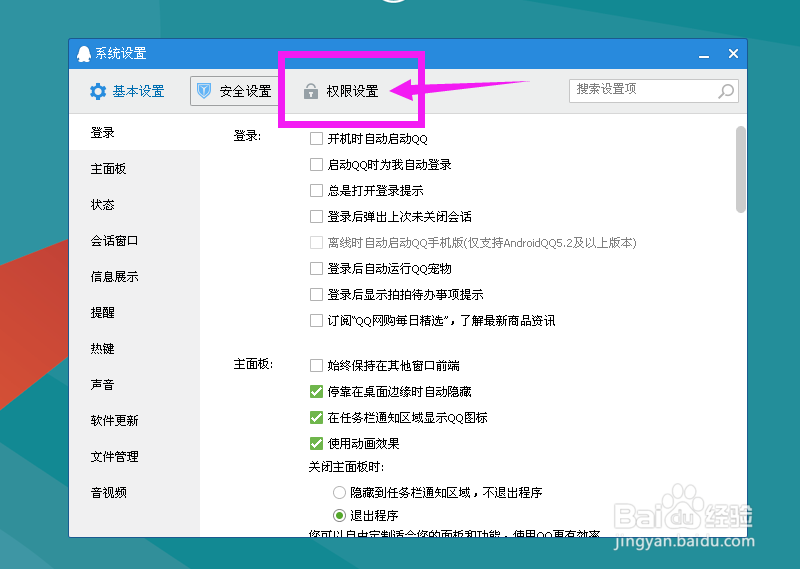Click the QQ penguin logo in title bar
The height and width of the screenshot is (569, 800).
84,54
